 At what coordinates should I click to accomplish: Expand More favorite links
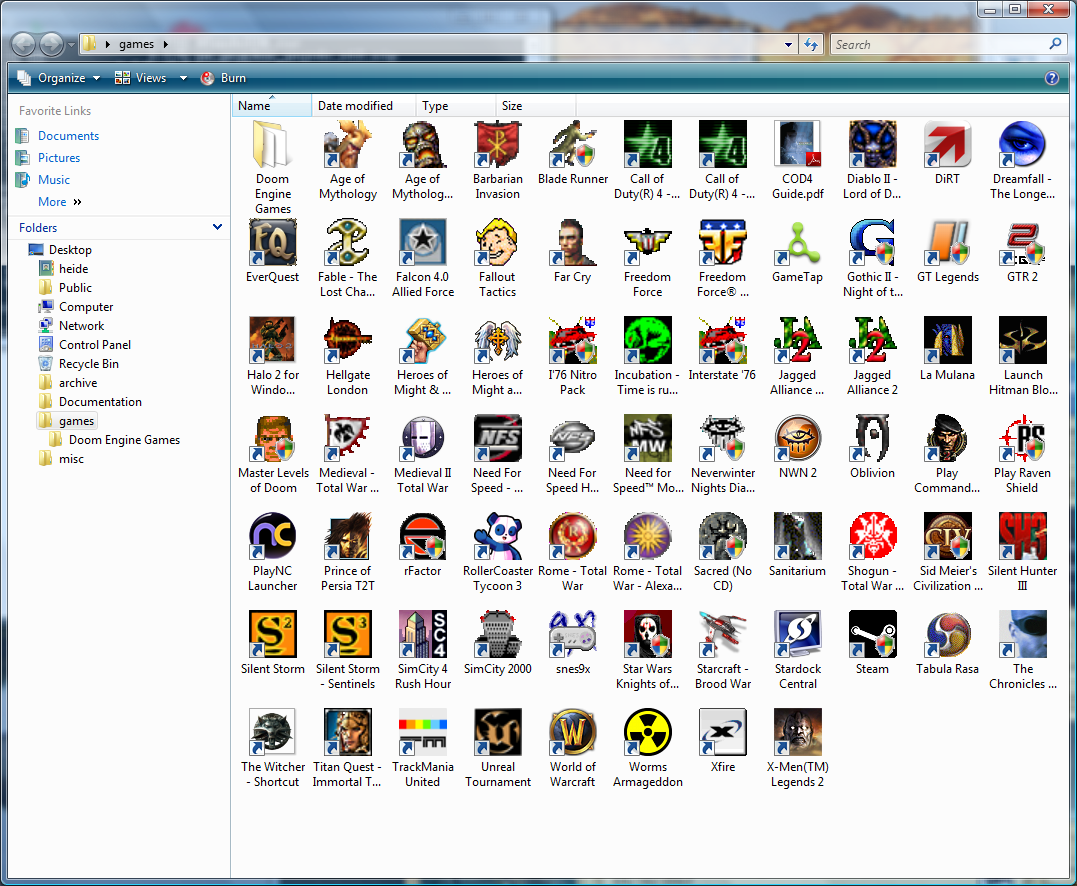pos(60,202)
